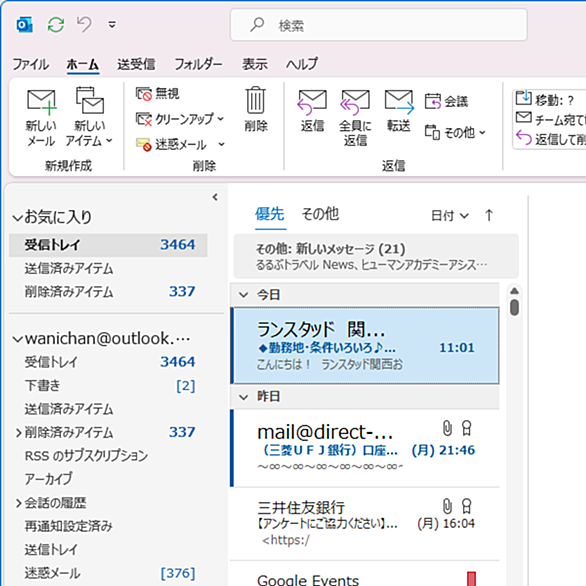
Task: Click the attachment icon on mail@direct message
Action: (447, 429)
